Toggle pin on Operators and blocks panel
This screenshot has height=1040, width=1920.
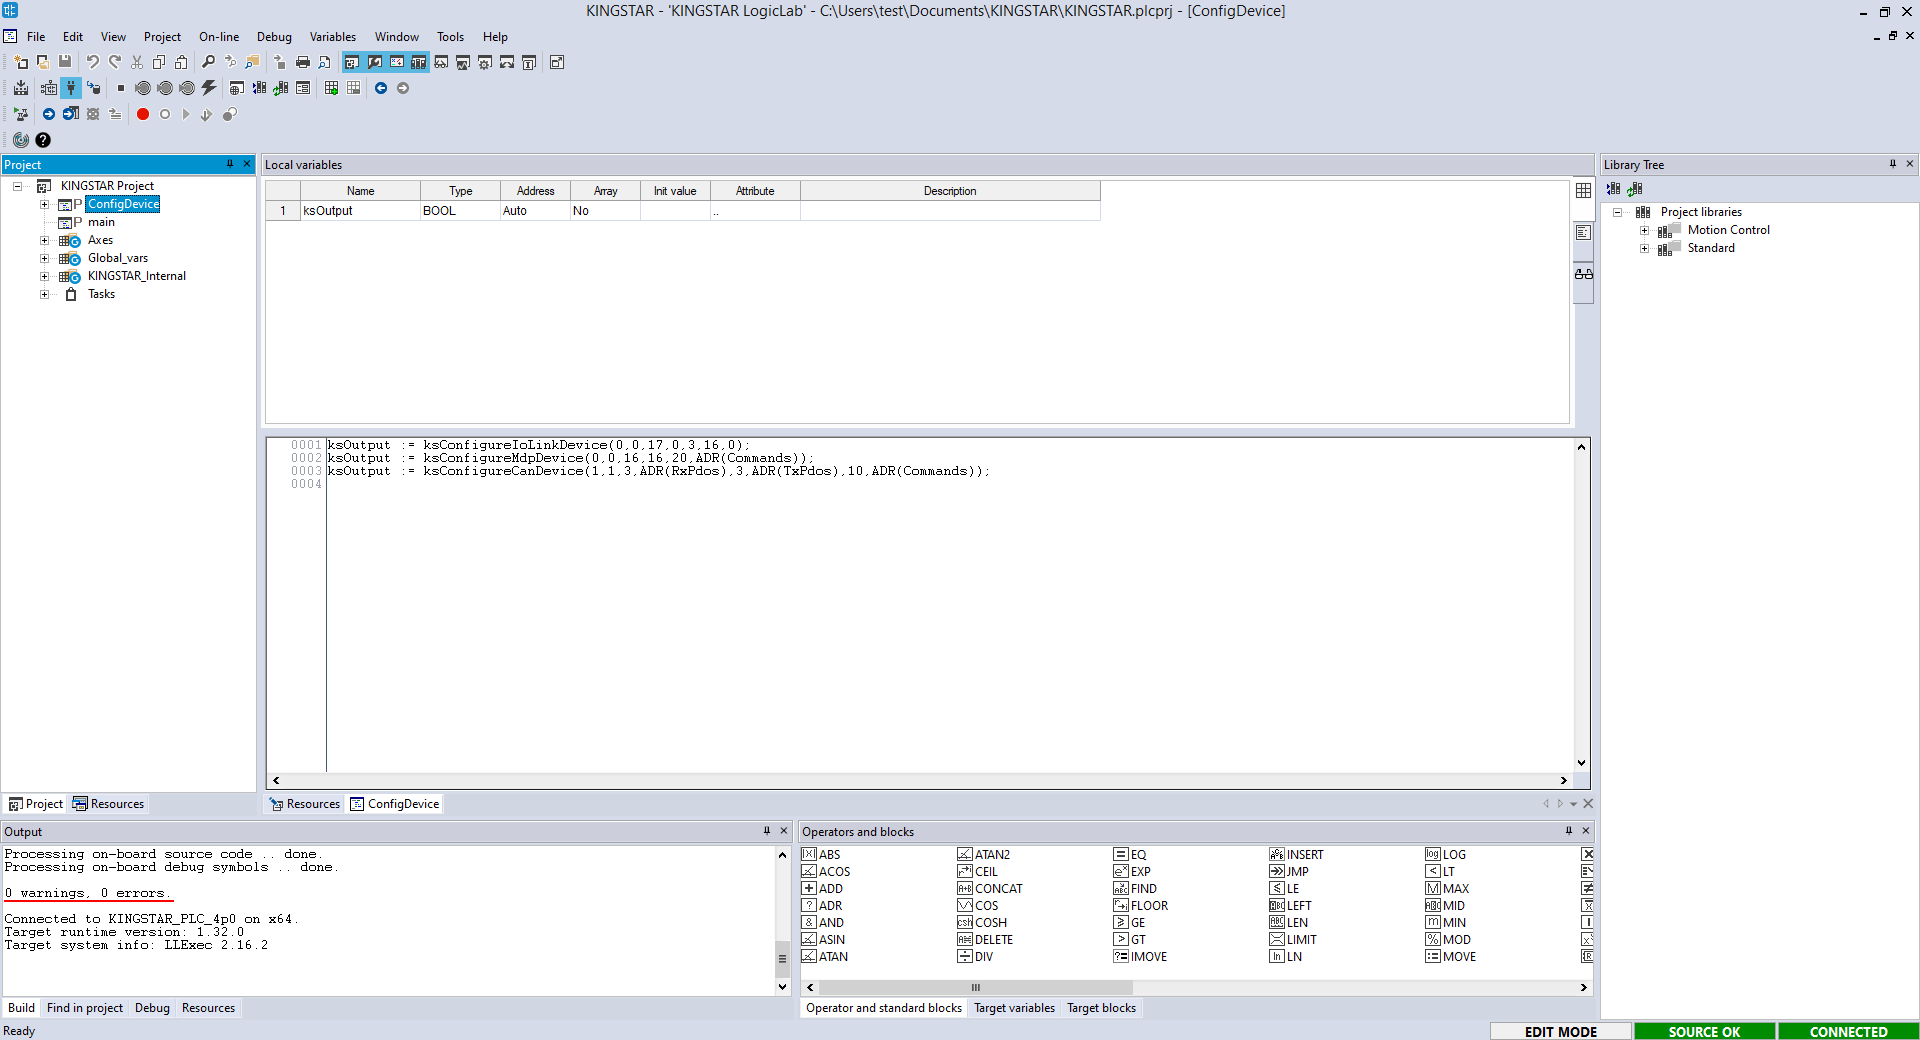pyautogui.click(x=1568, y=831)
